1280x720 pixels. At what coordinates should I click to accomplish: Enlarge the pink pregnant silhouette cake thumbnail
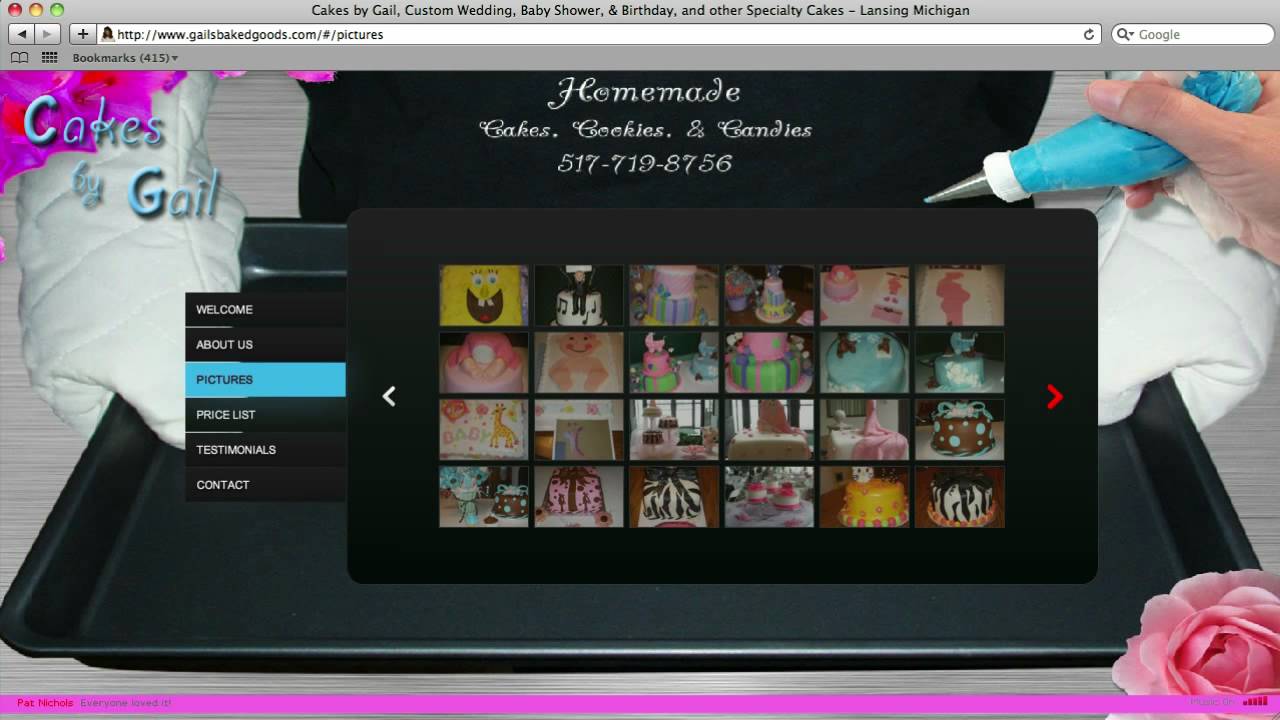click(x=960, y=295)
